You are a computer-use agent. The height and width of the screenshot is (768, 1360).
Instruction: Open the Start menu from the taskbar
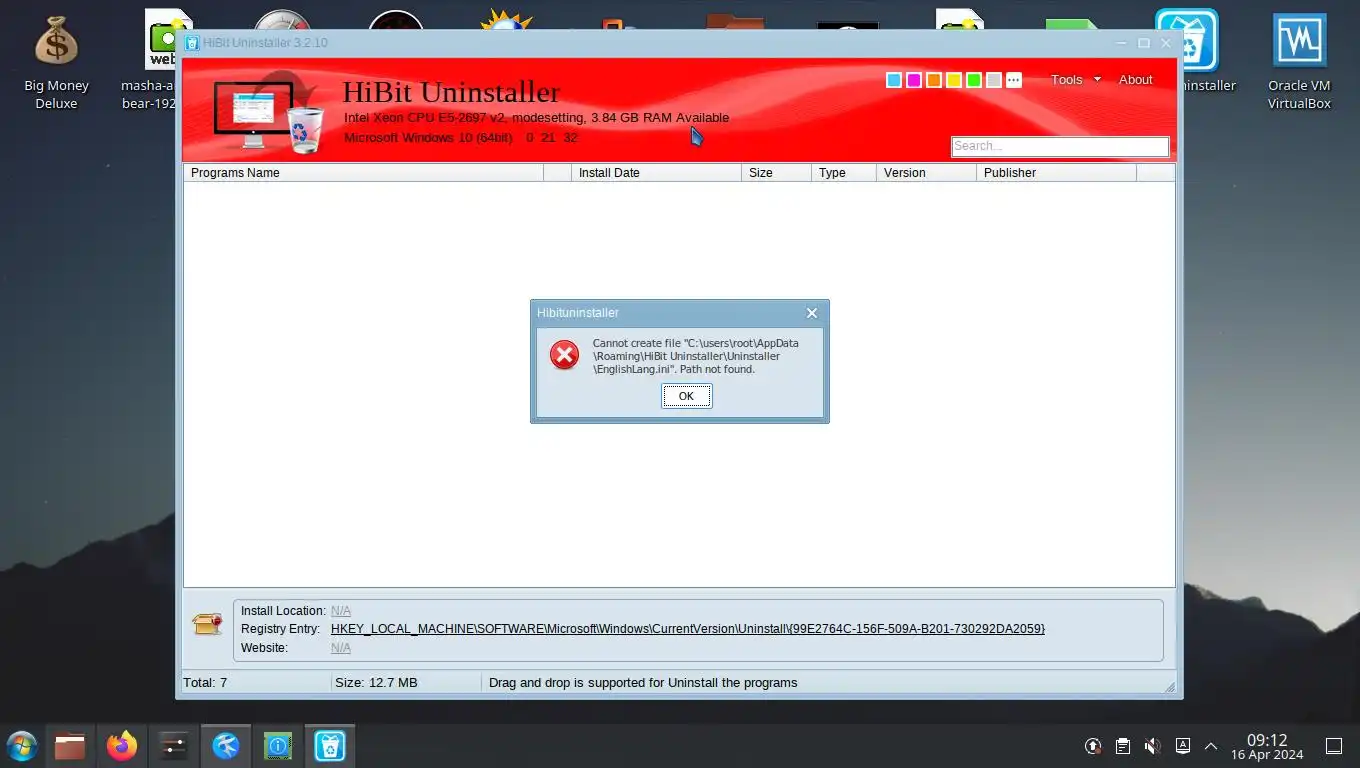point(21,746)
